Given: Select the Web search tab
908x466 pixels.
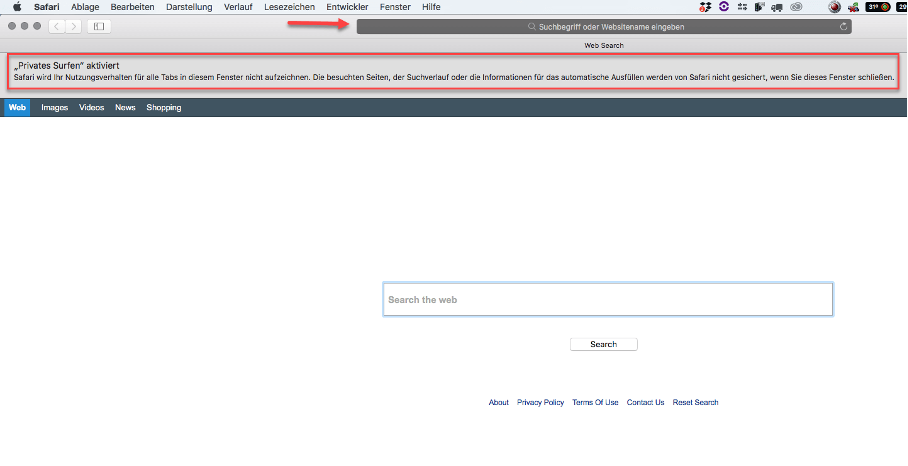Looking at the screenshot, I should (17, 107).
